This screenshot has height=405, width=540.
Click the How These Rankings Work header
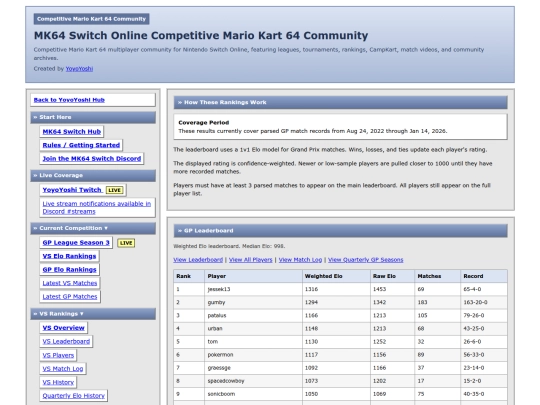point(340,102)
